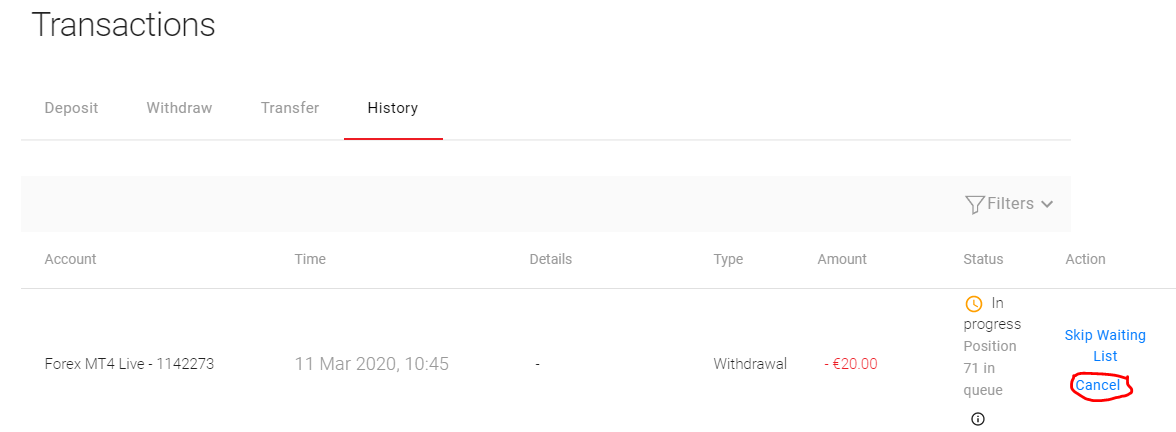Switch to the Withdraw tab
This screenshot has width=1176, height=432.
[179, 108]
